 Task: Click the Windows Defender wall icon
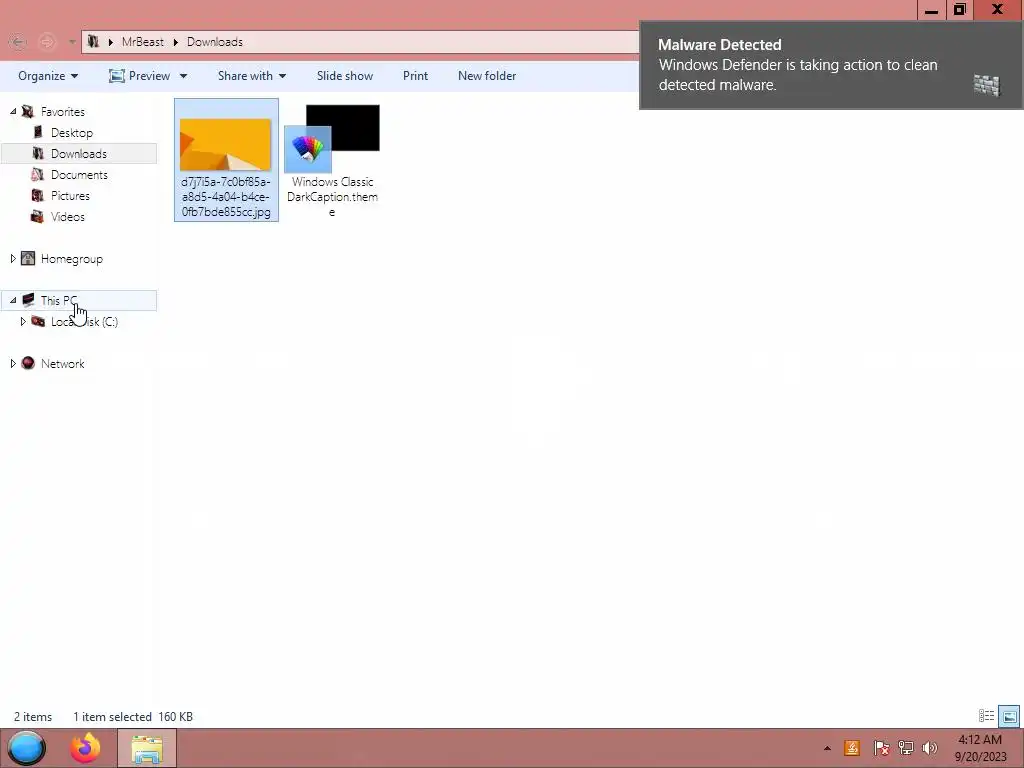click(x=987, y=85)
